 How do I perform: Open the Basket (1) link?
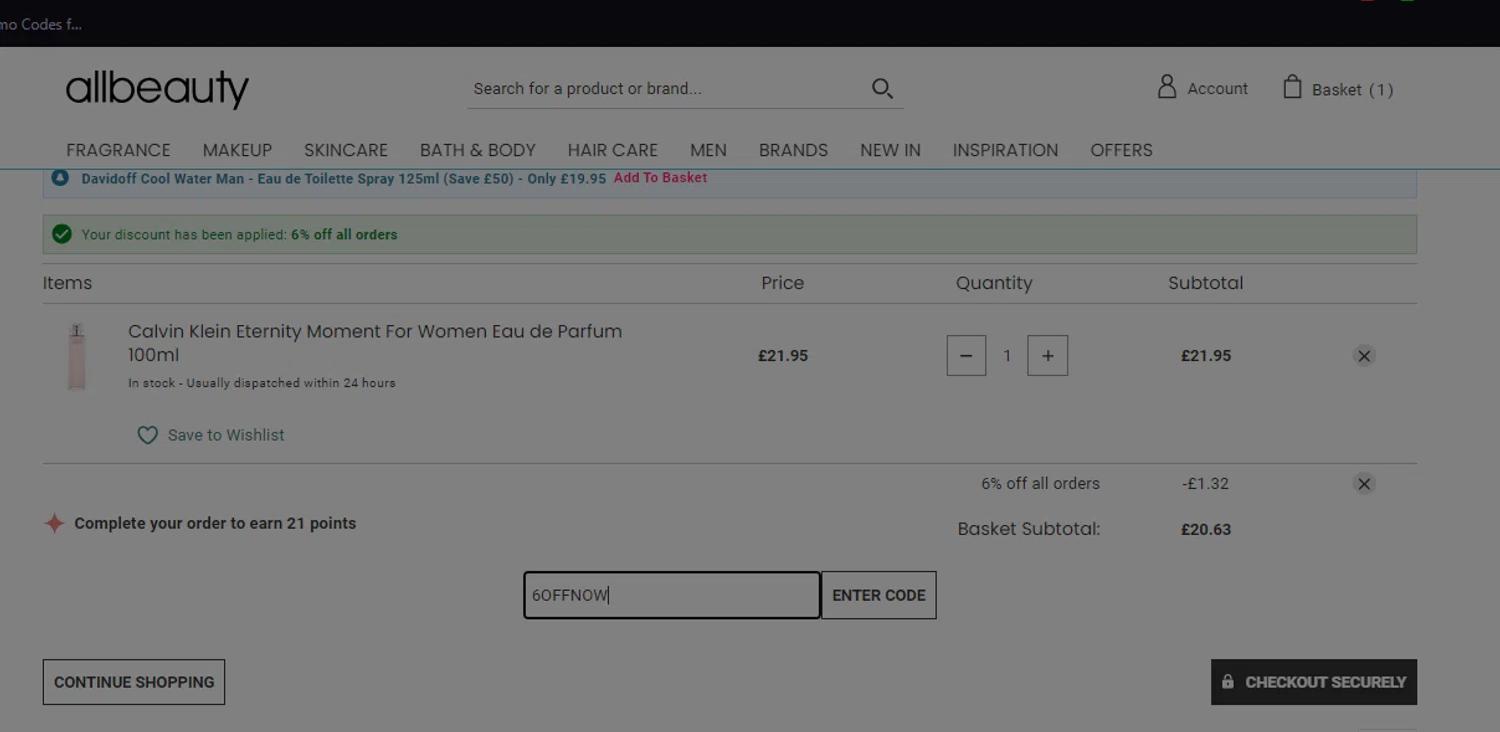[1352, 90]
